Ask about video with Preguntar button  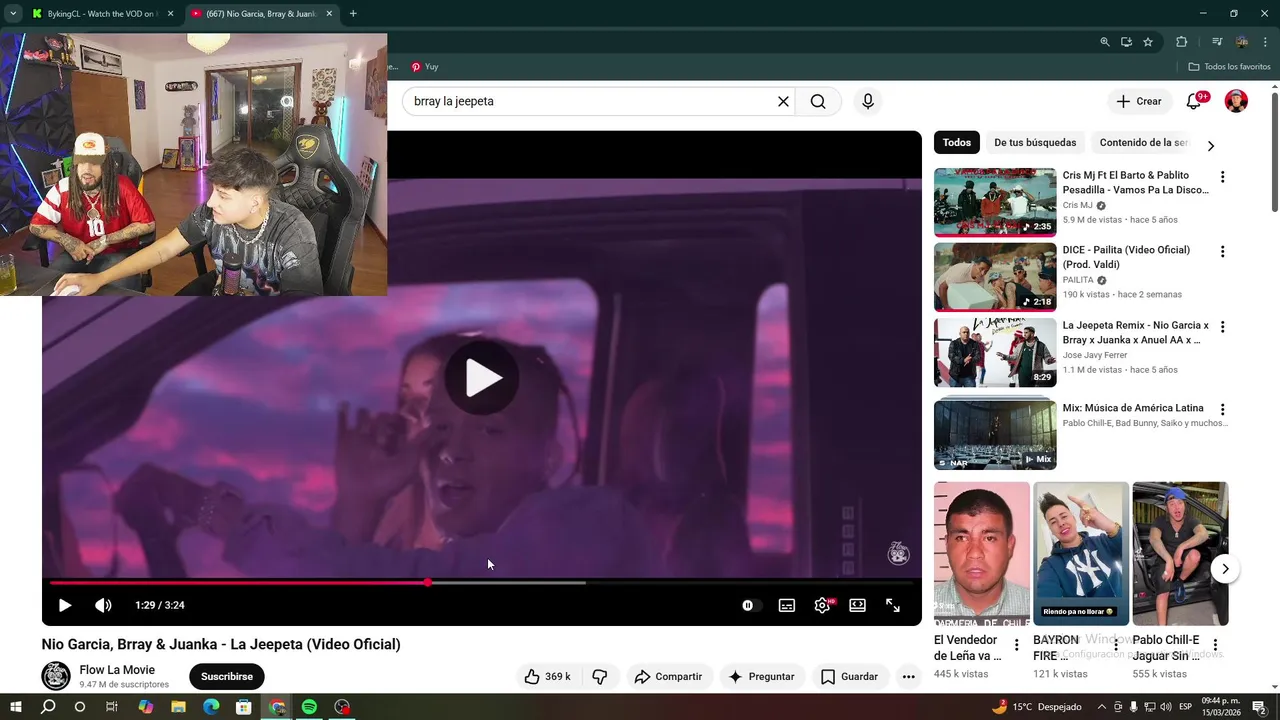pyautogui.click(x=761, y=676)
